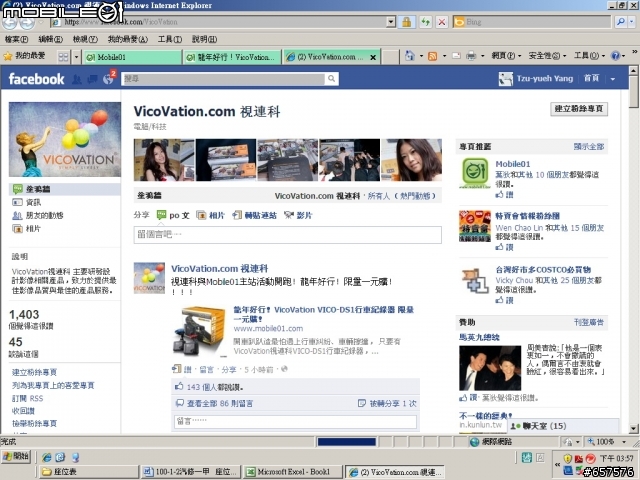Click 刊登廣告 link in sponsored section

tap(589, 322)
